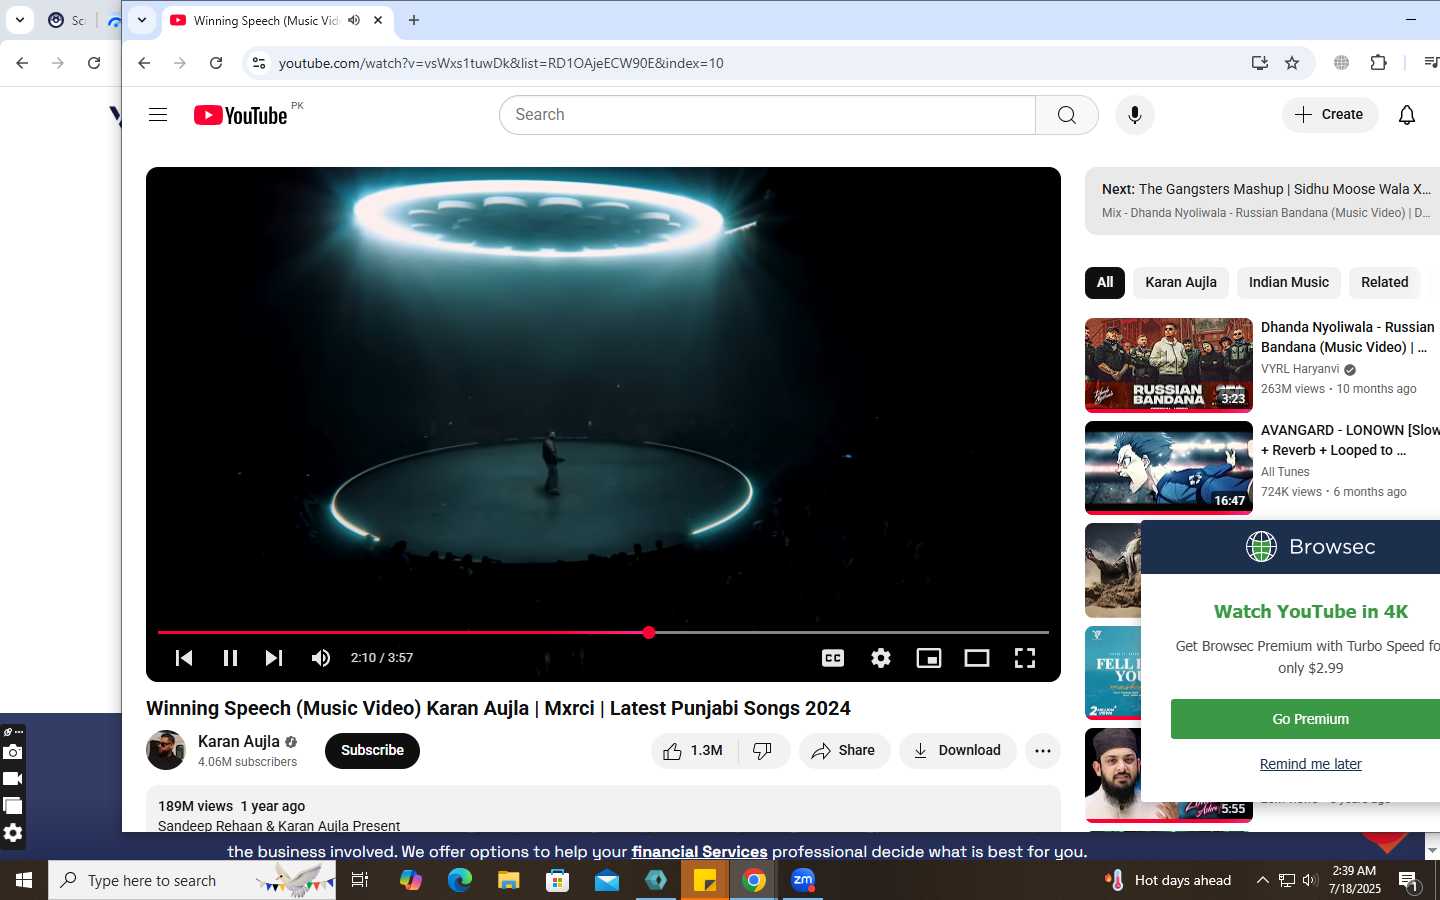The image size is (1440, 900).
Task: View site information icon in address bar
Action: (x=259, y=63)
